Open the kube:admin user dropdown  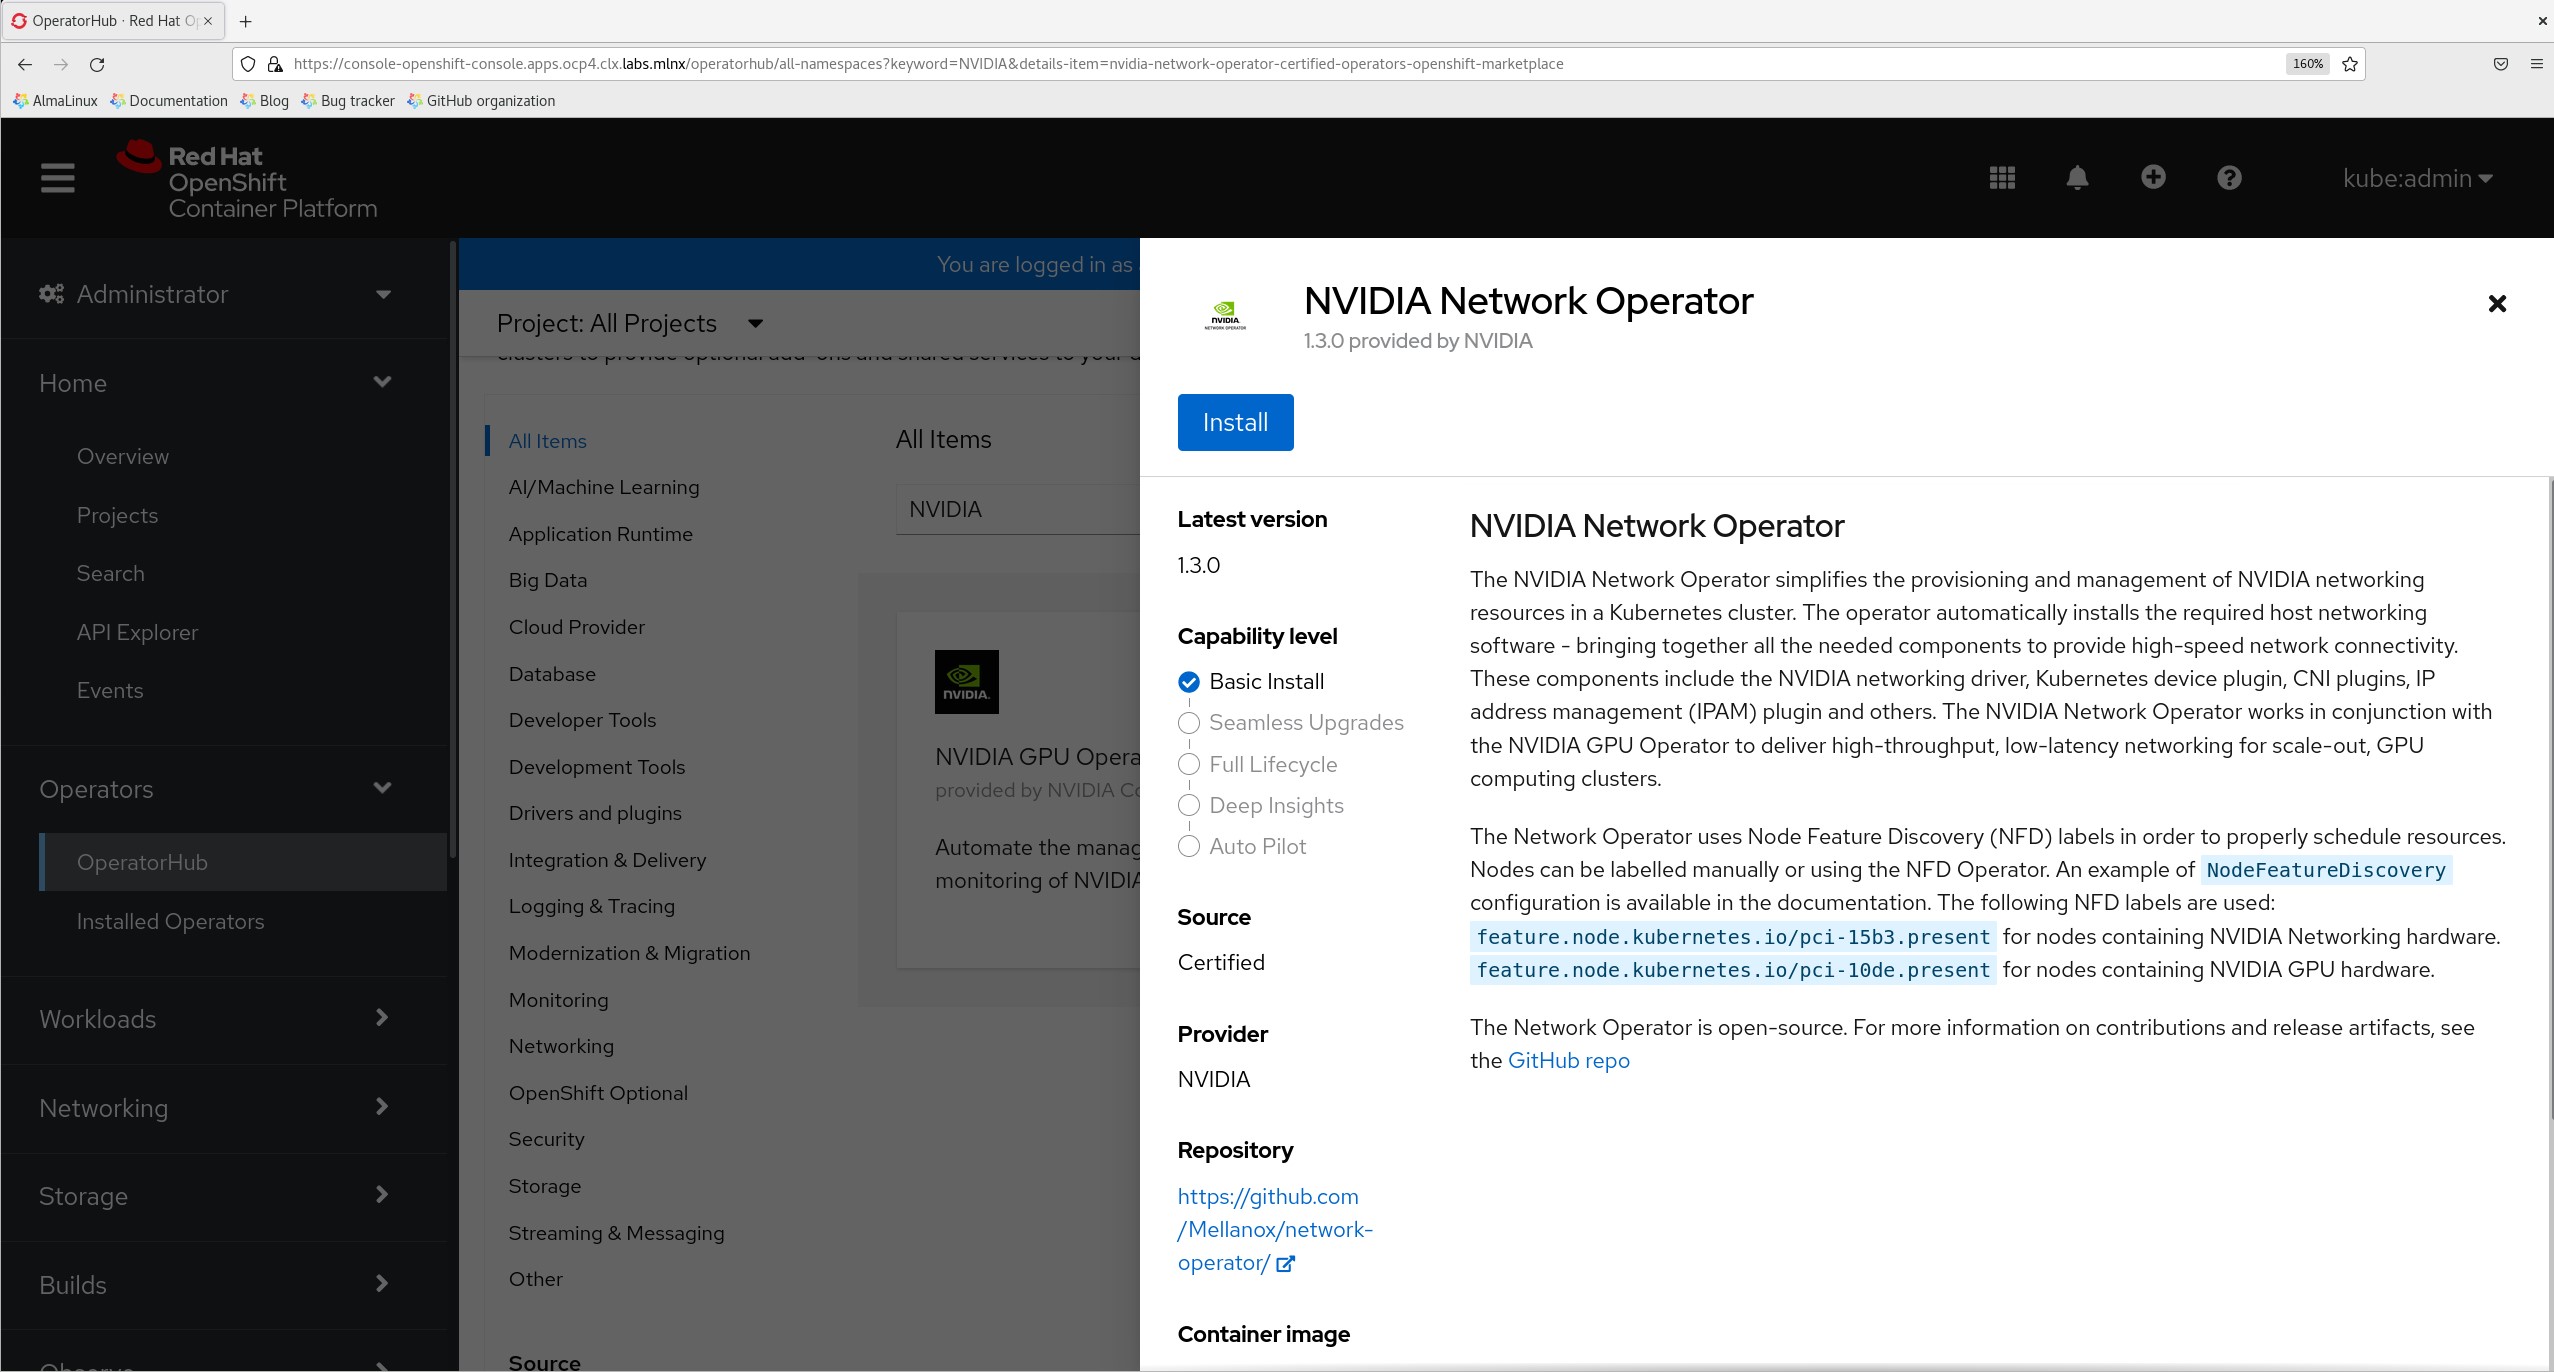tap(2417, 178)
